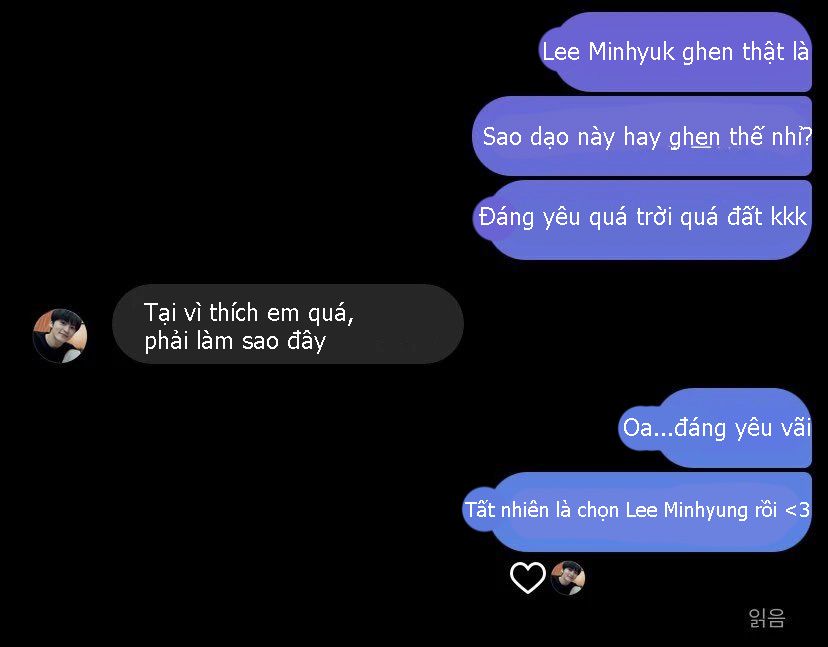Tap the small avatar next to the heart
828x647 pixels.
tap(568, 578)
